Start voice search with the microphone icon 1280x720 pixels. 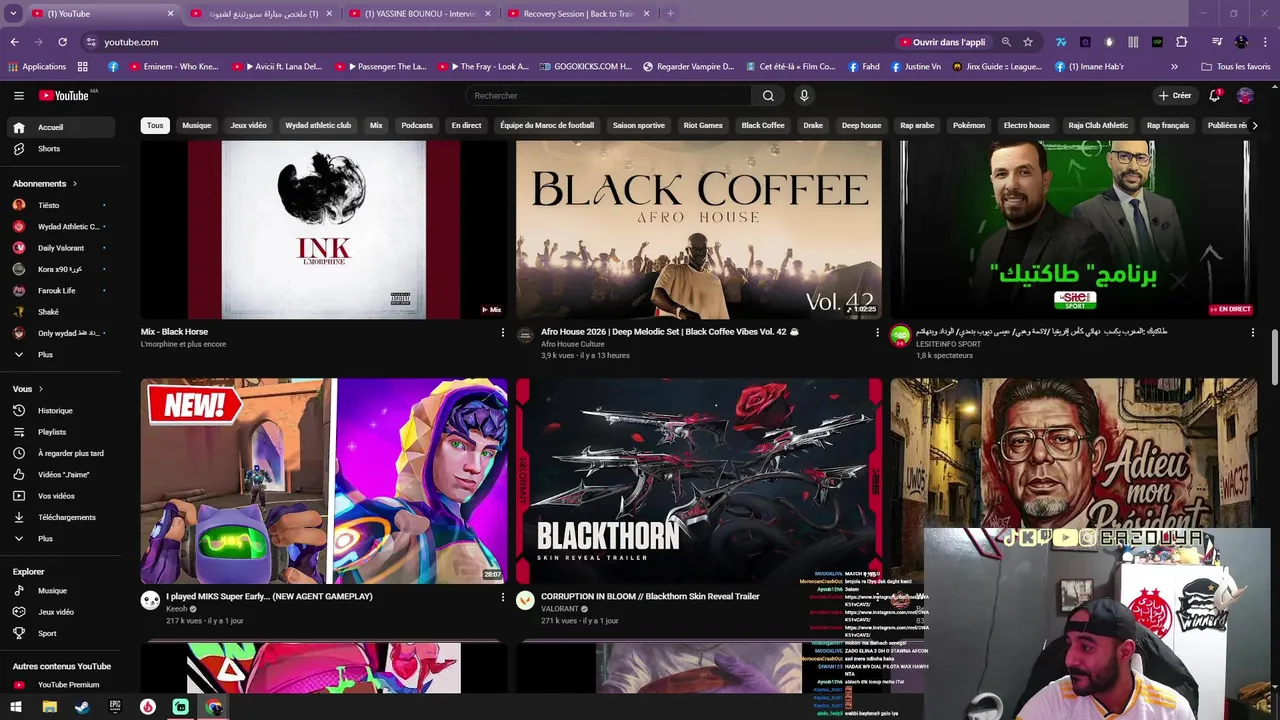click(803, 96)
